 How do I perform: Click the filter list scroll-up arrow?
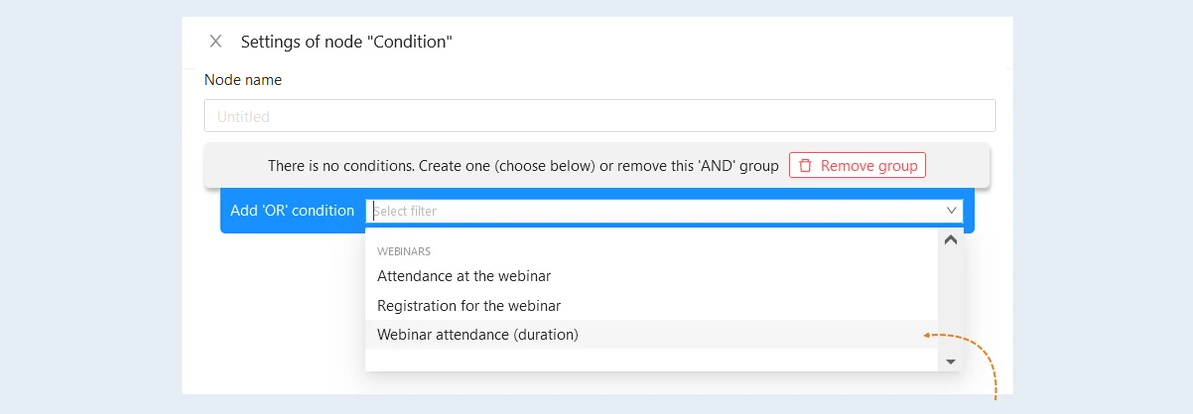[950, 240]
